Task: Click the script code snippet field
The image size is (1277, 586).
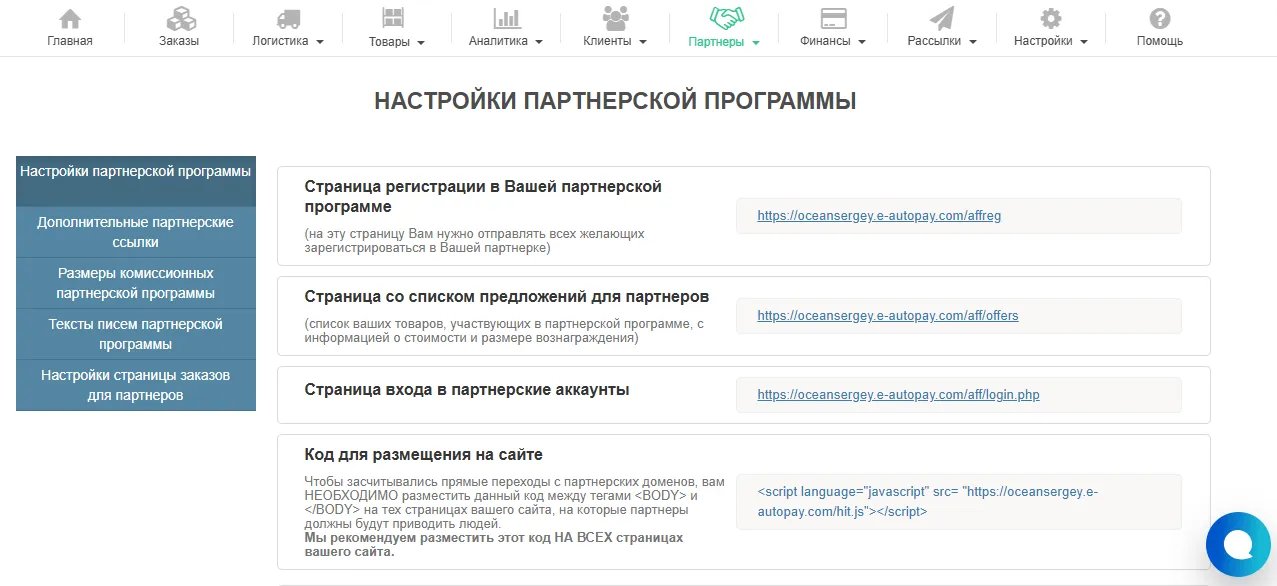Action: [958, 502]
